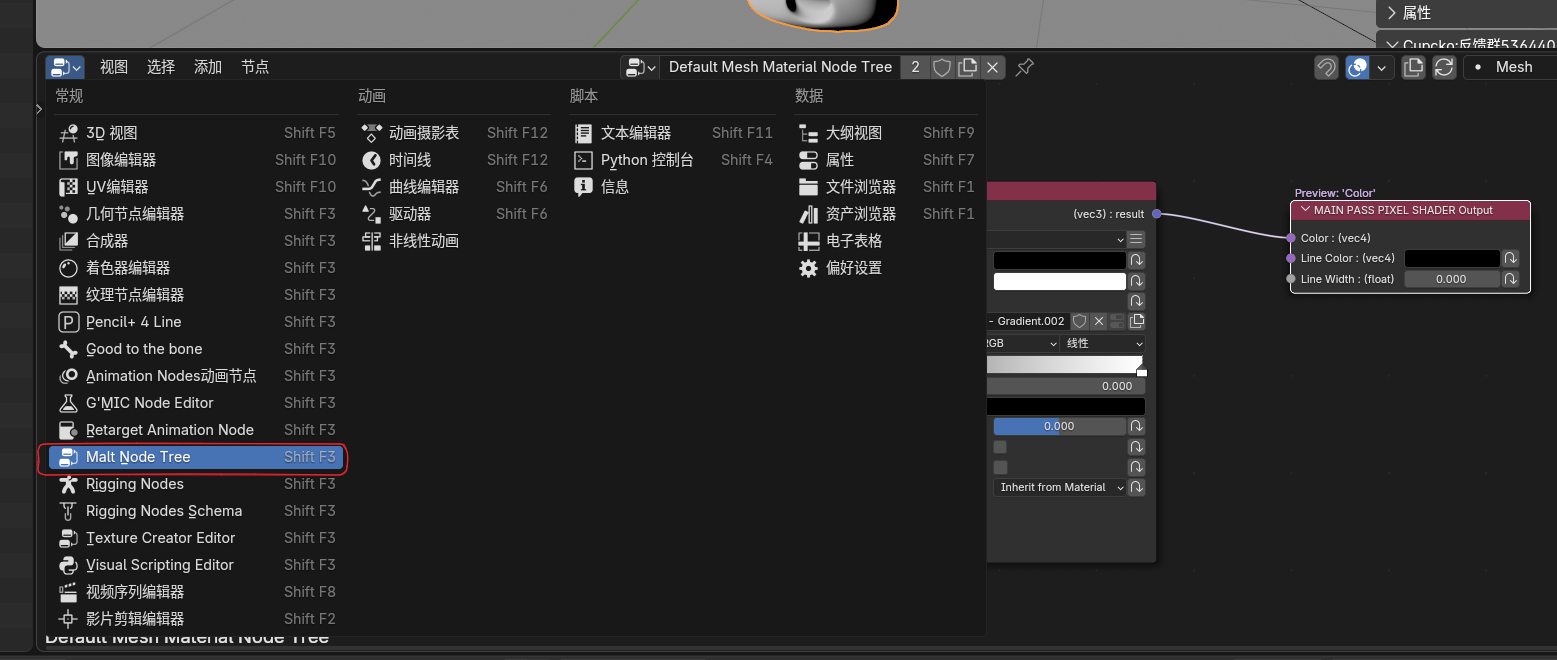Open the 3D 视图 editor type
Screen dimensions: 1557x660
[111, 133]
